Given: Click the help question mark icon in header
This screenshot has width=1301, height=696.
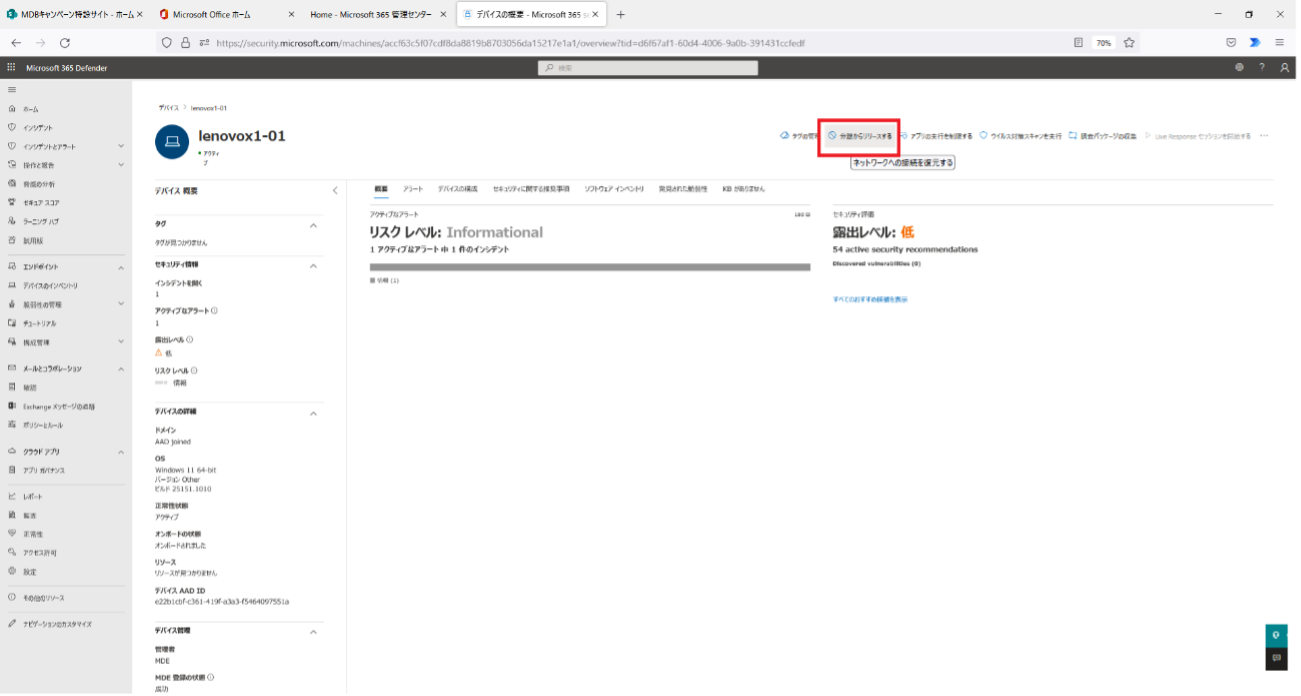Looking at the screenshot, I should [x=1262, y=68].
